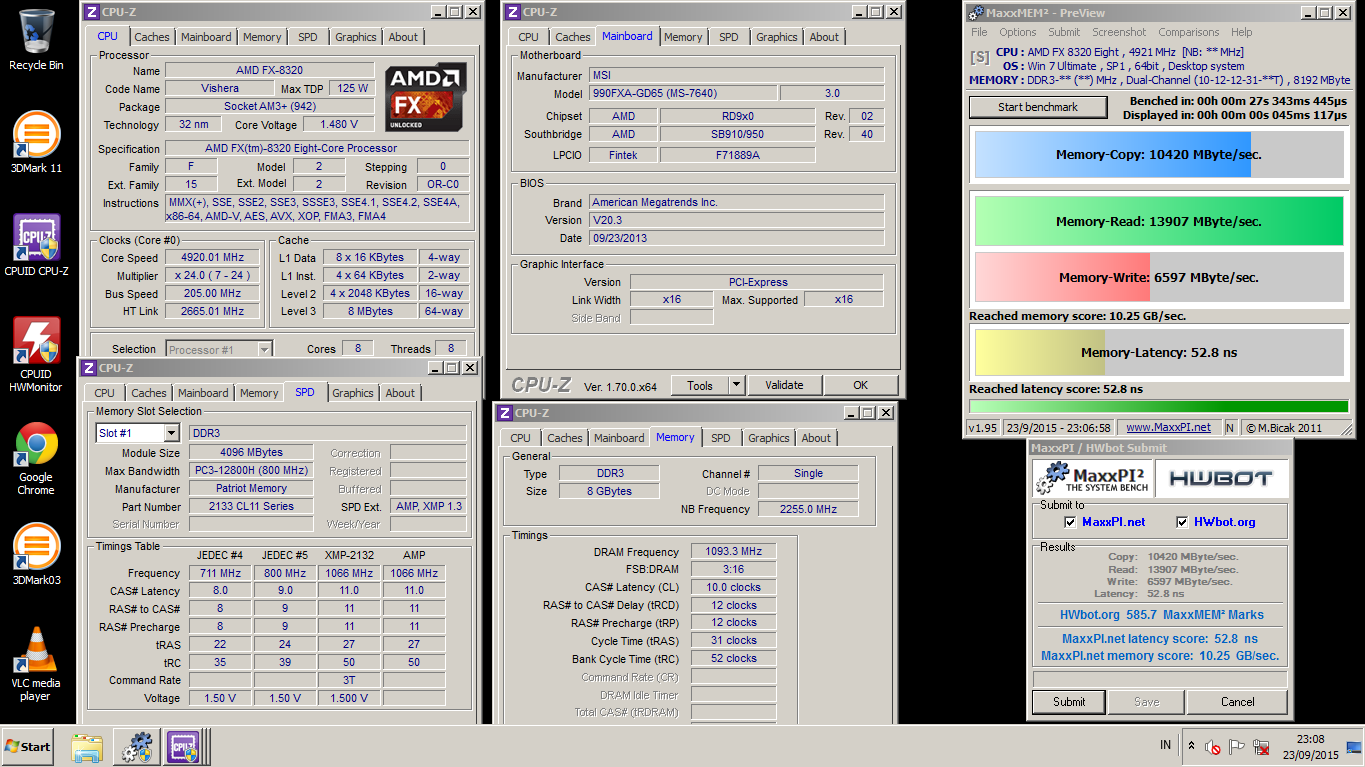Click MaxxMEM² title bar app icon
The image size is (1365, 767).
[975, 12]
